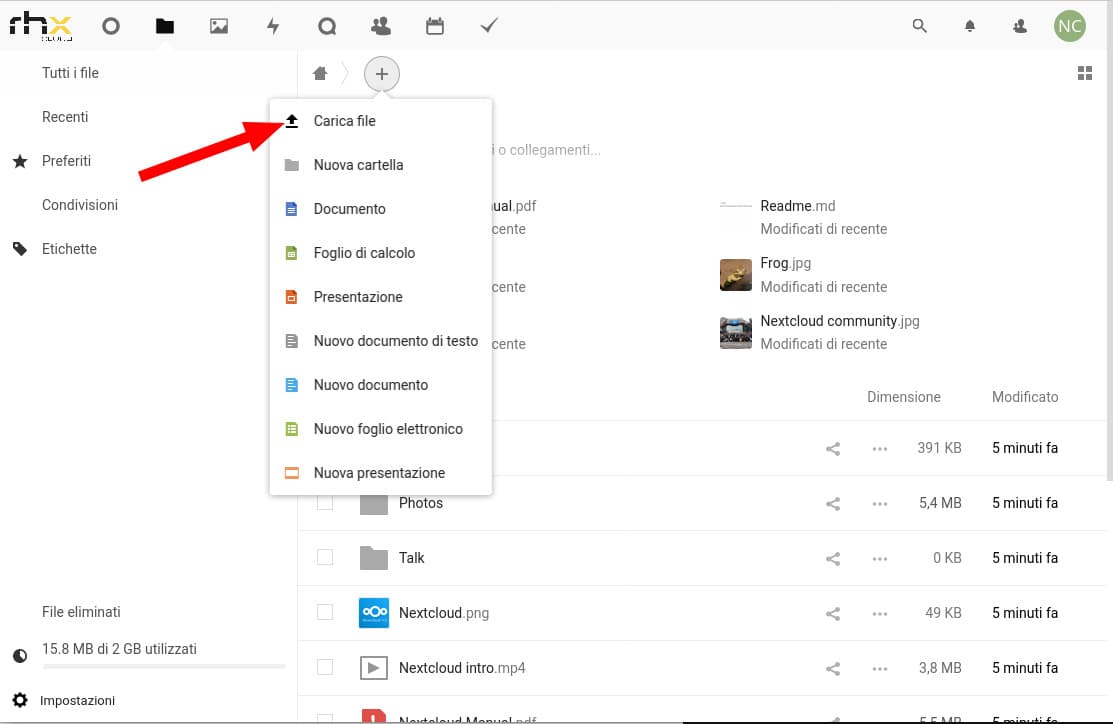
Task: Open the Nextcloud community.jpg thumbnail
Action: (735, 333)
